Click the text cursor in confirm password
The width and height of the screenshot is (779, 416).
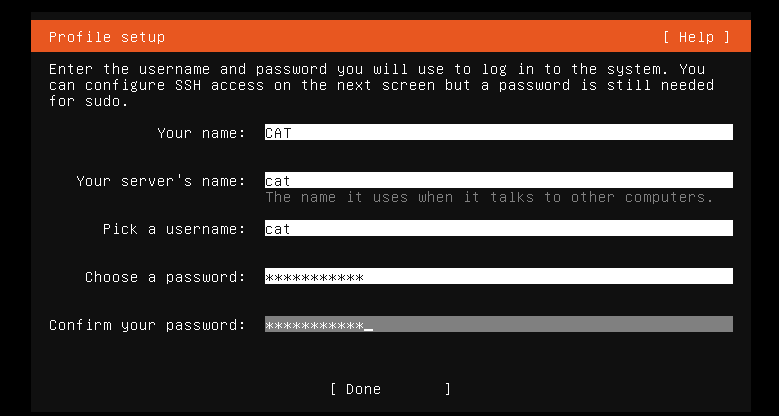(369, 326)
